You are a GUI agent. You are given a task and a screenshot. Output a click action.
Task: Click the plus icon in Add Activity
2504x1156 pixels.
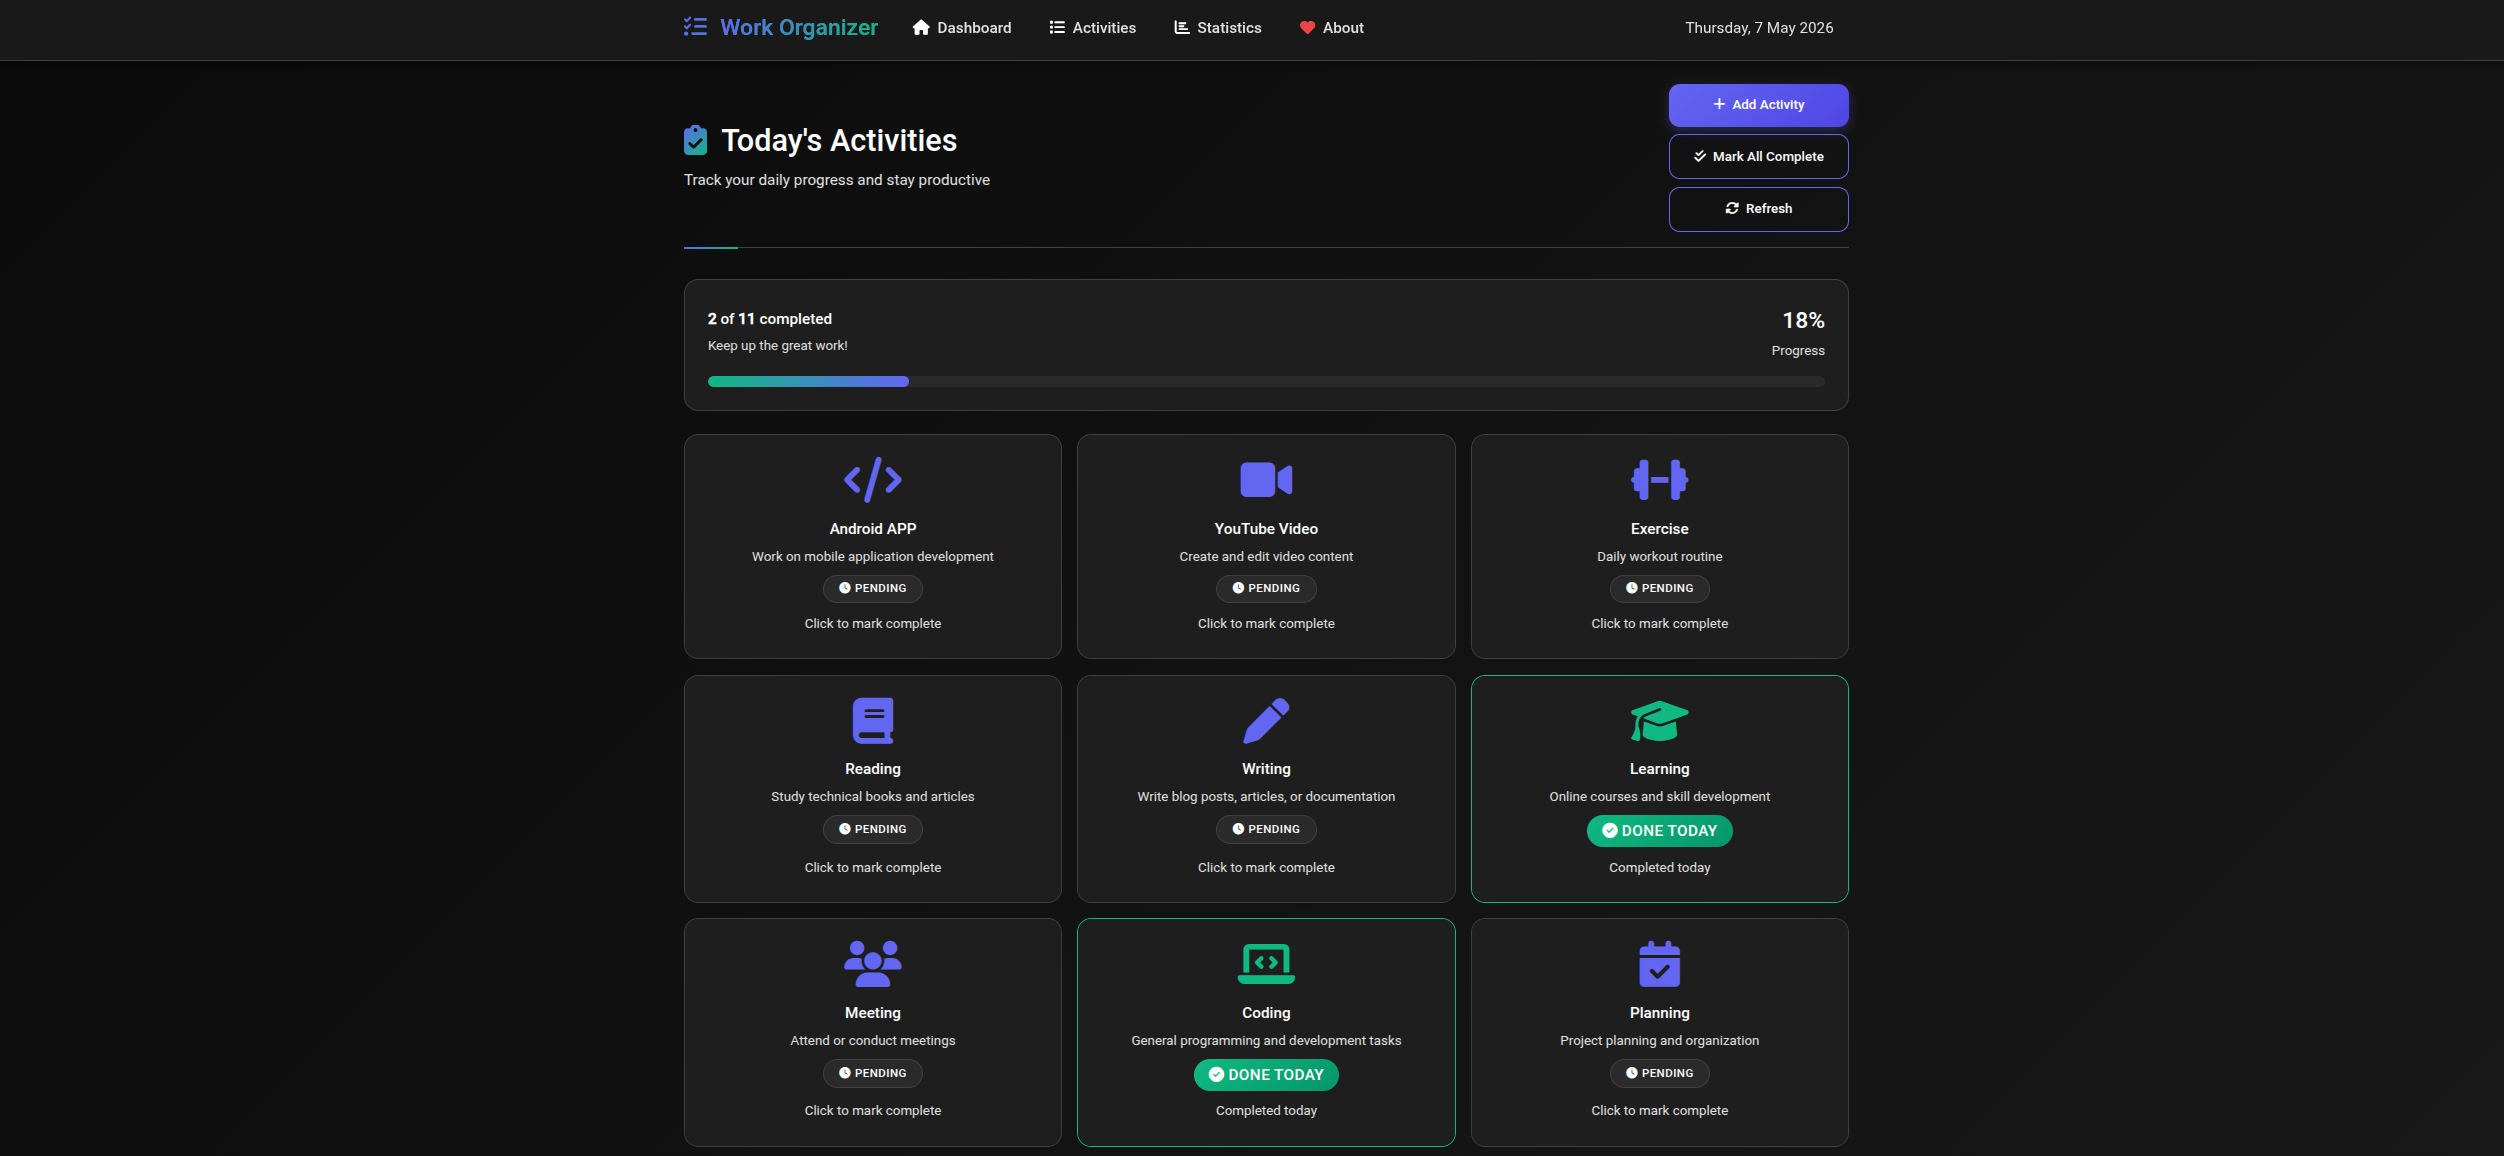point(1719,104)
